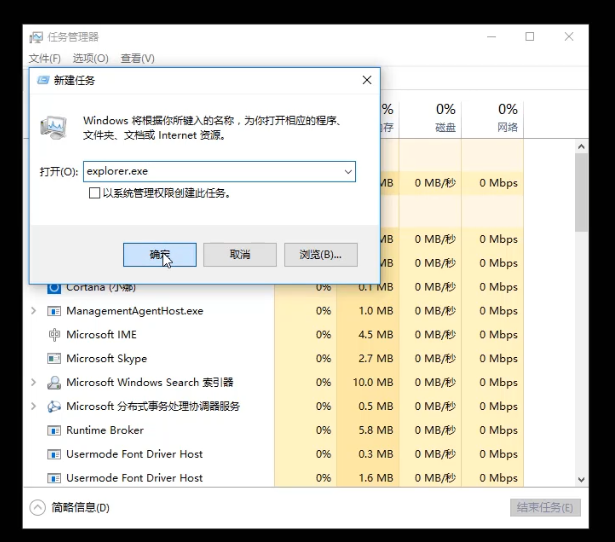The height and width of the screenshot is (542, 615).
Task: Click the Microsoft IME process icon
Action: pos(54,335)
